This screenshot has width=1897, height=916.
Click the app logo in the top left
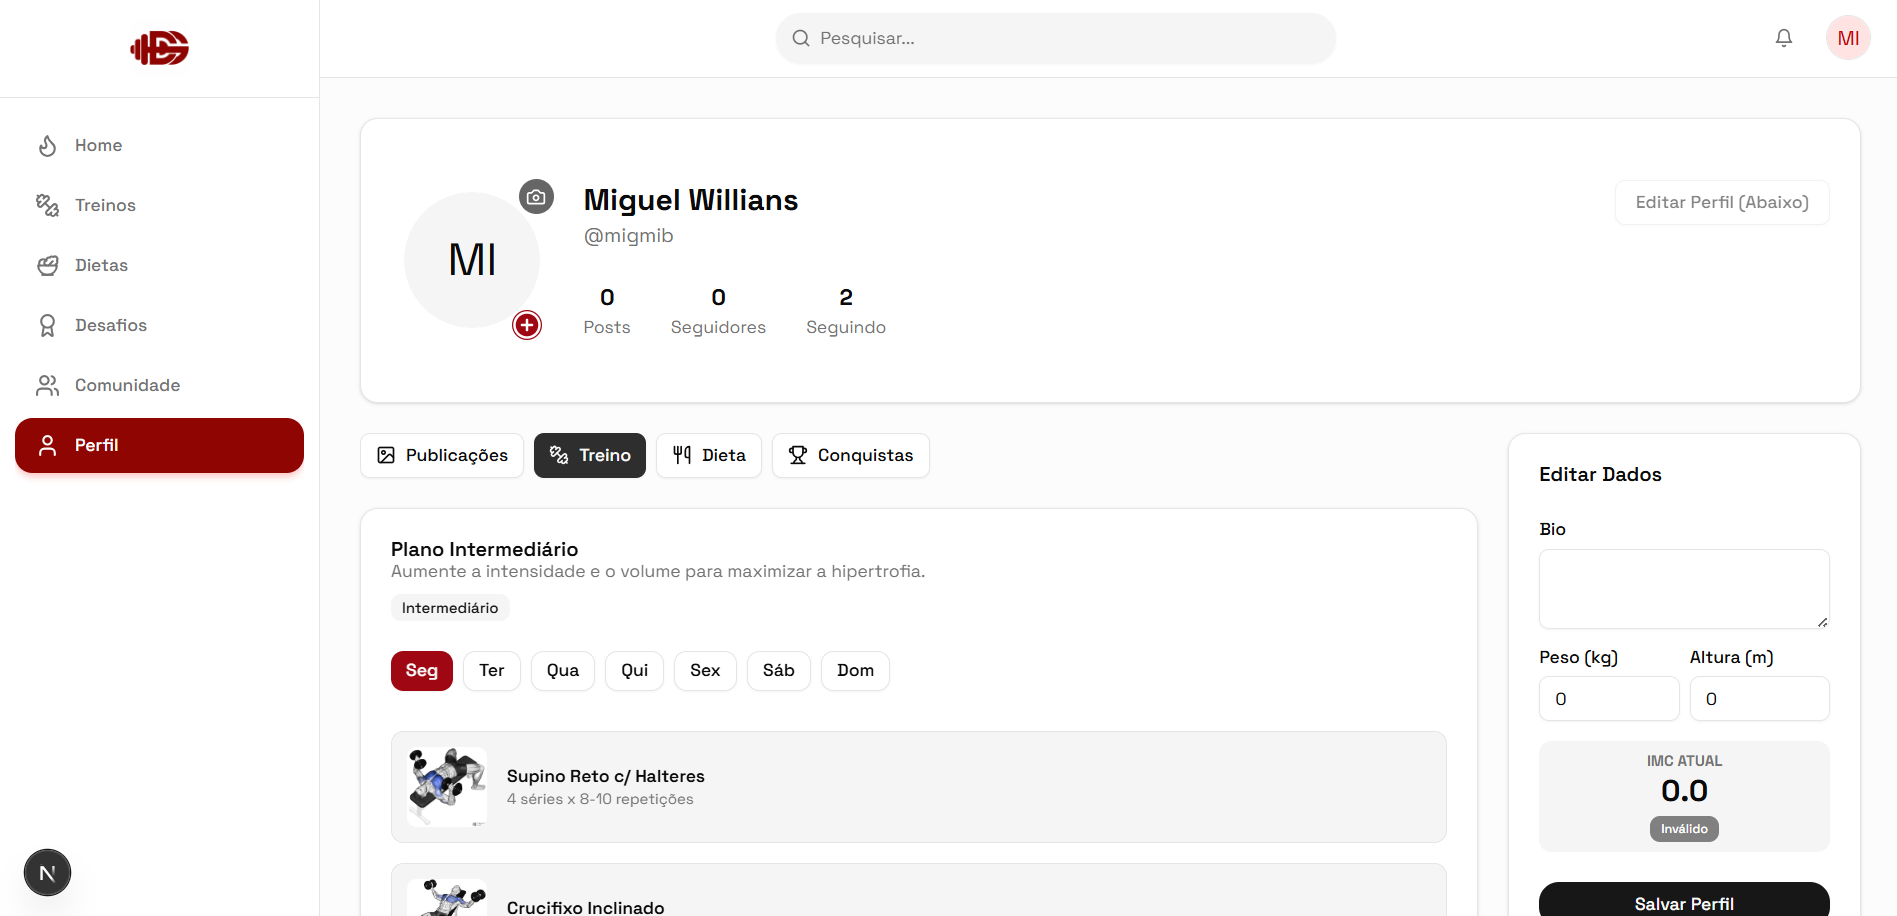159,47
